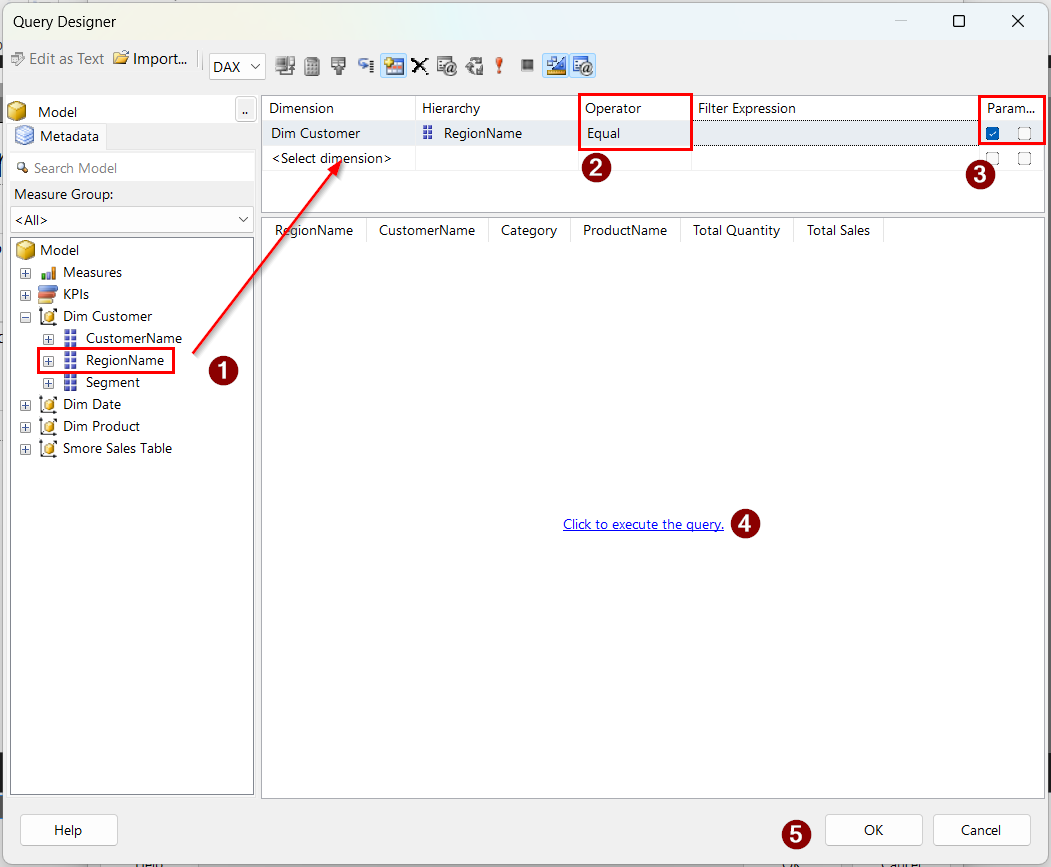
Task: Select the Dim Product tree item
Action: [x=101, y=426]
